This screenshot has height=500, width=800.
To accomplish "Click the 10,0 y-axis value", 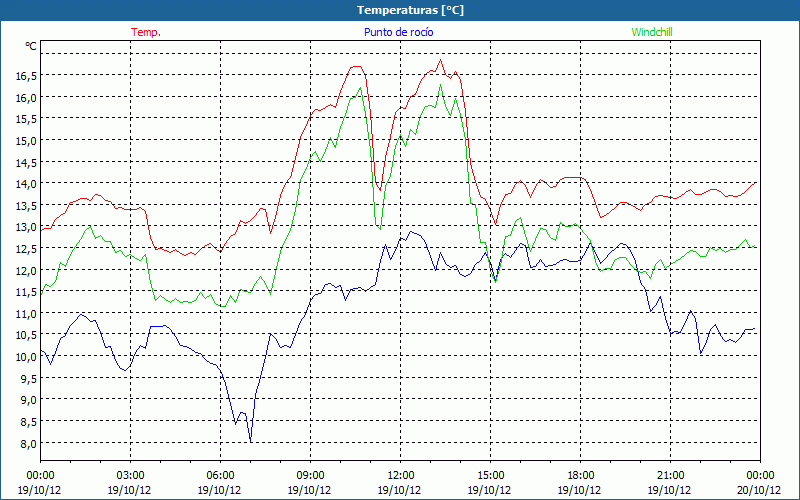I will pos(26,357).
